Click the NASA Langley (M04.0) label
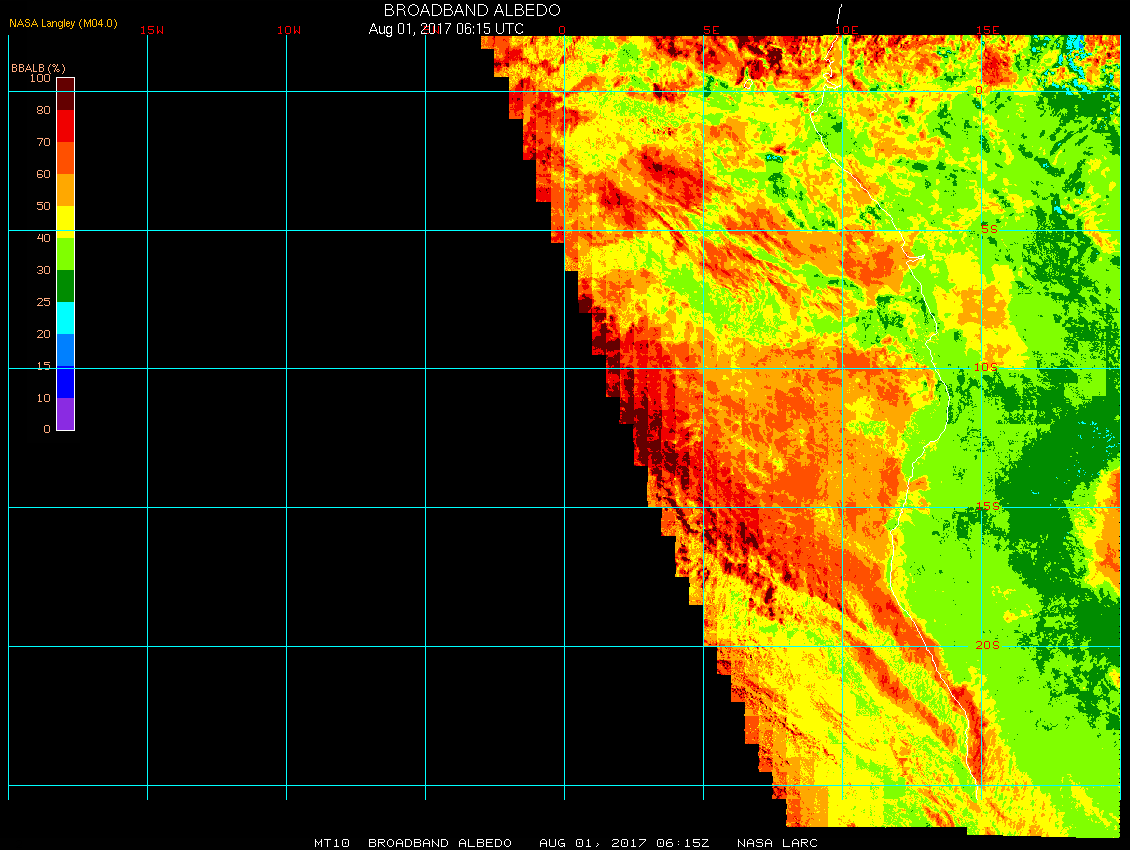 [x=63, y=22]
